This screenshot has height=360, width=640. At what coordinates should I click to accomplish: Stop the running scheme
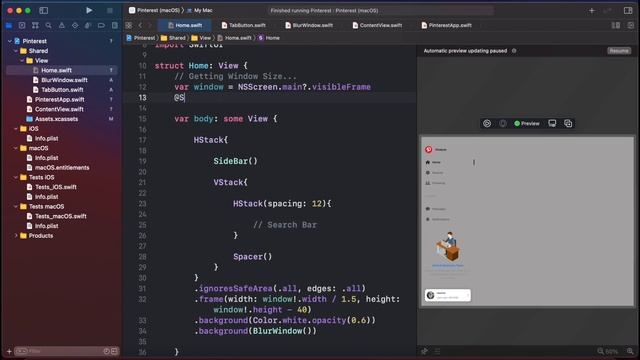(110, 10)
